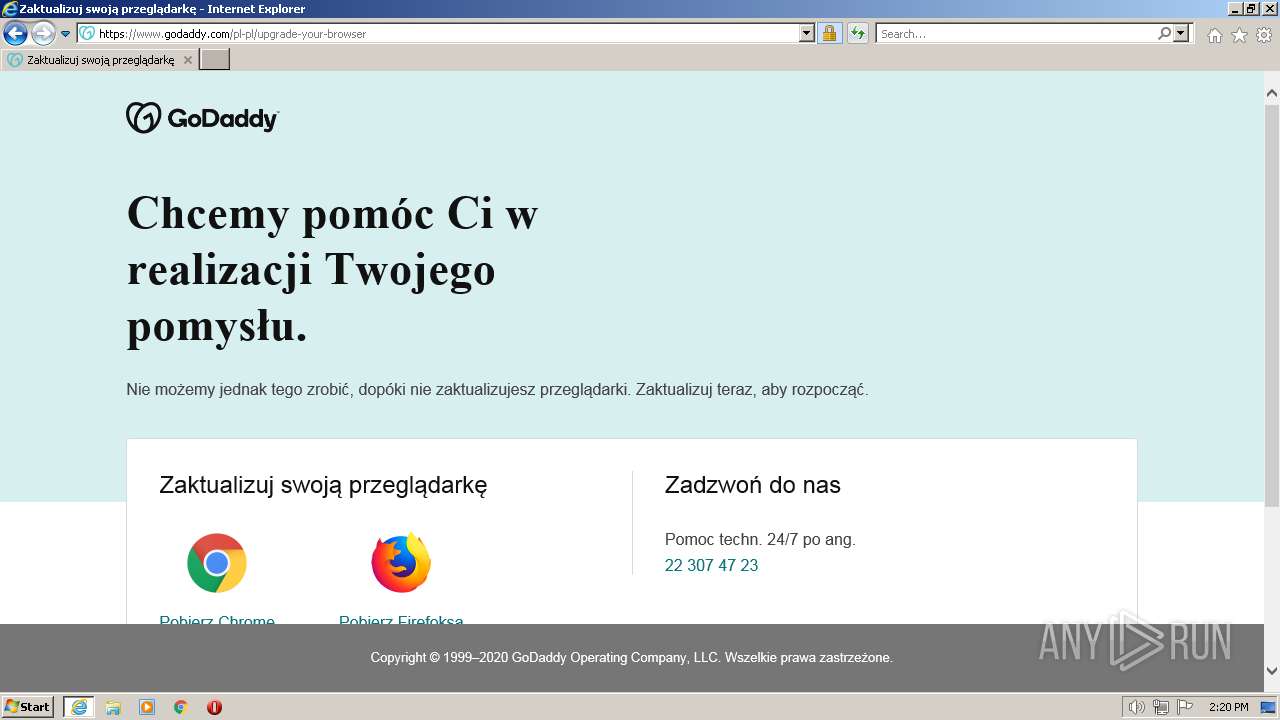1280x720 pixels.
Task: Open Favorites star icon
Action: pos(1239,35)
